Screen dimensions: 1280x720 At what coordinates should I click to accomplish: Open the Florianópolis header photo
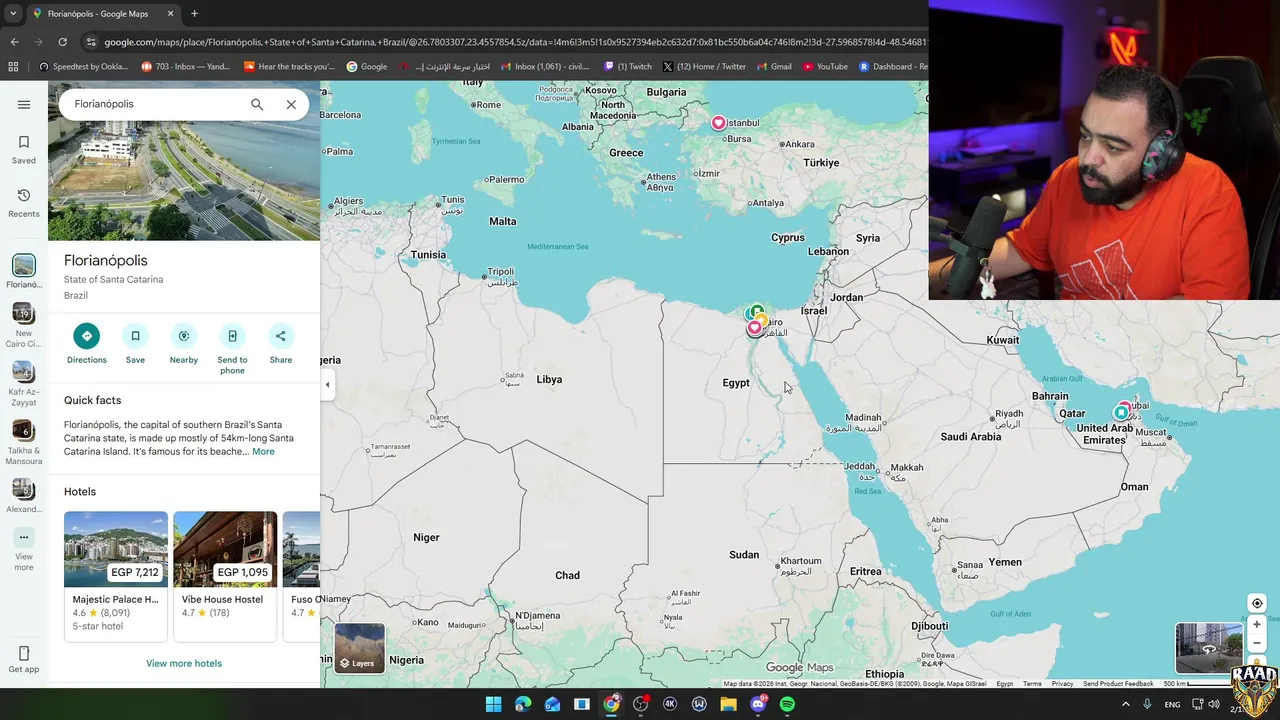[x=184, y=180]
